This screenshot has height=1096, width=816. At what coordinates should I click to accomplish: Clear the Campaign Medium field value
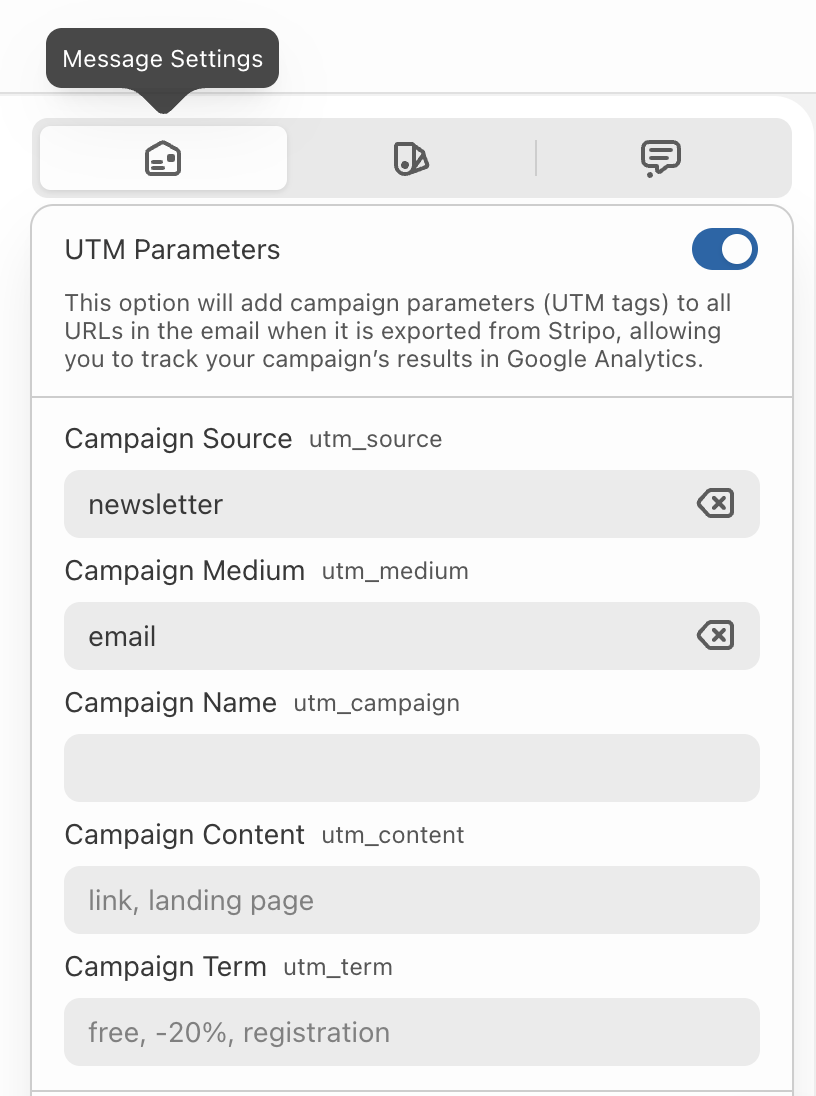(715, 636)
